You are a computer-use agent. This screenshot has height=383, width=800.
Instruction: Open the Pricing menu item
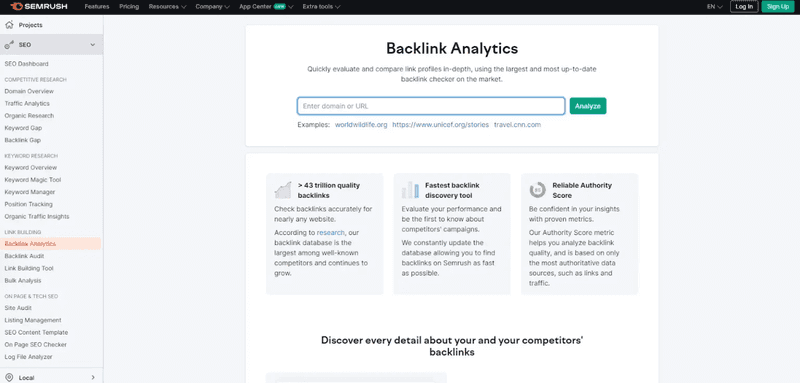point(129,7)
